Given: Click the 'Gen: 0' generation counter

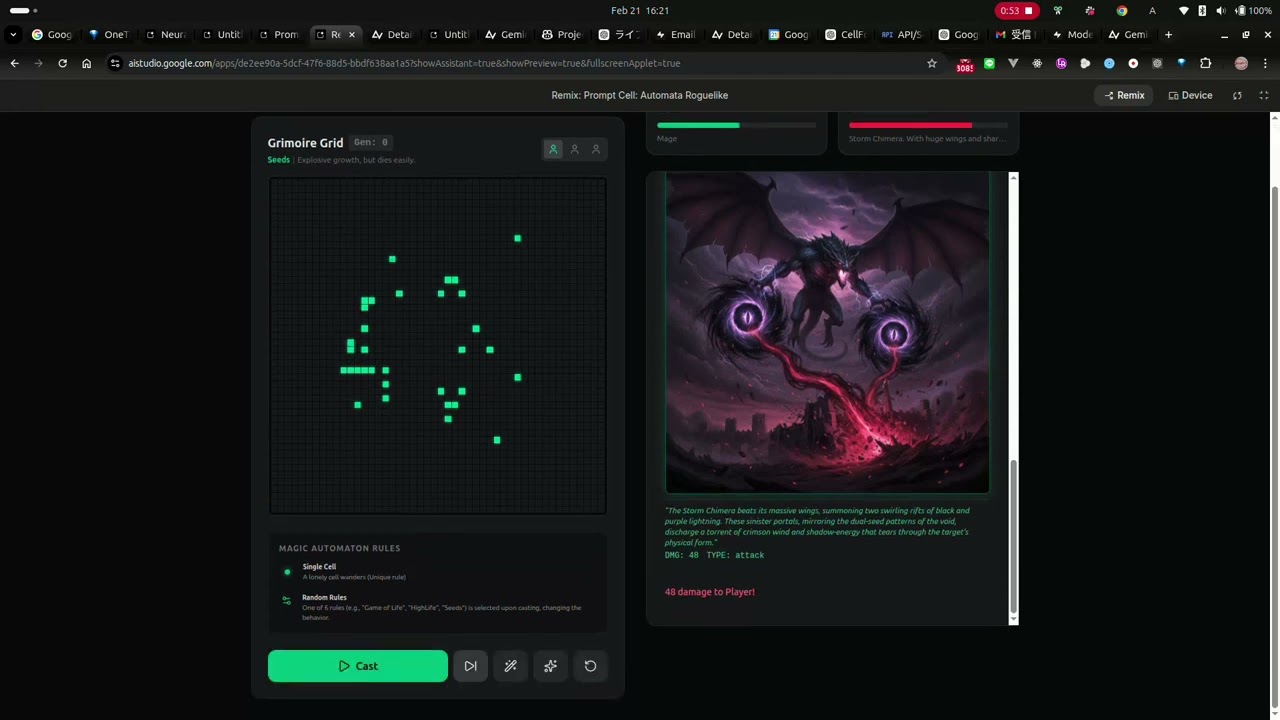Looking at the screenshot, I should [371, 142].
